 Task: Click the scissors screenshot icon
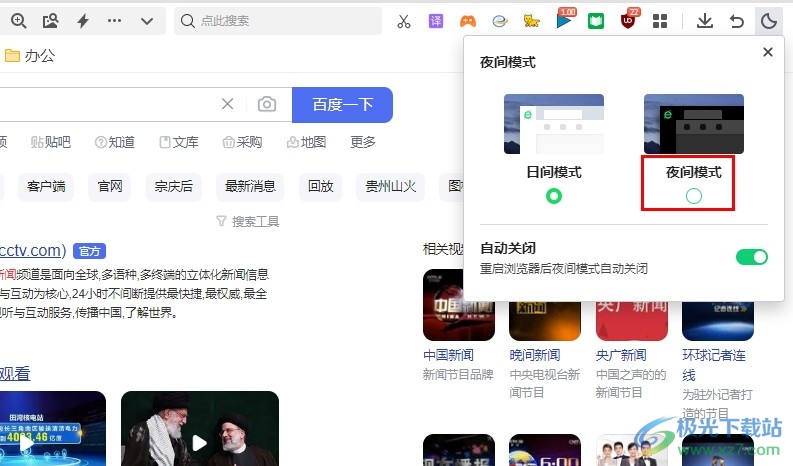tap(404, 21)
